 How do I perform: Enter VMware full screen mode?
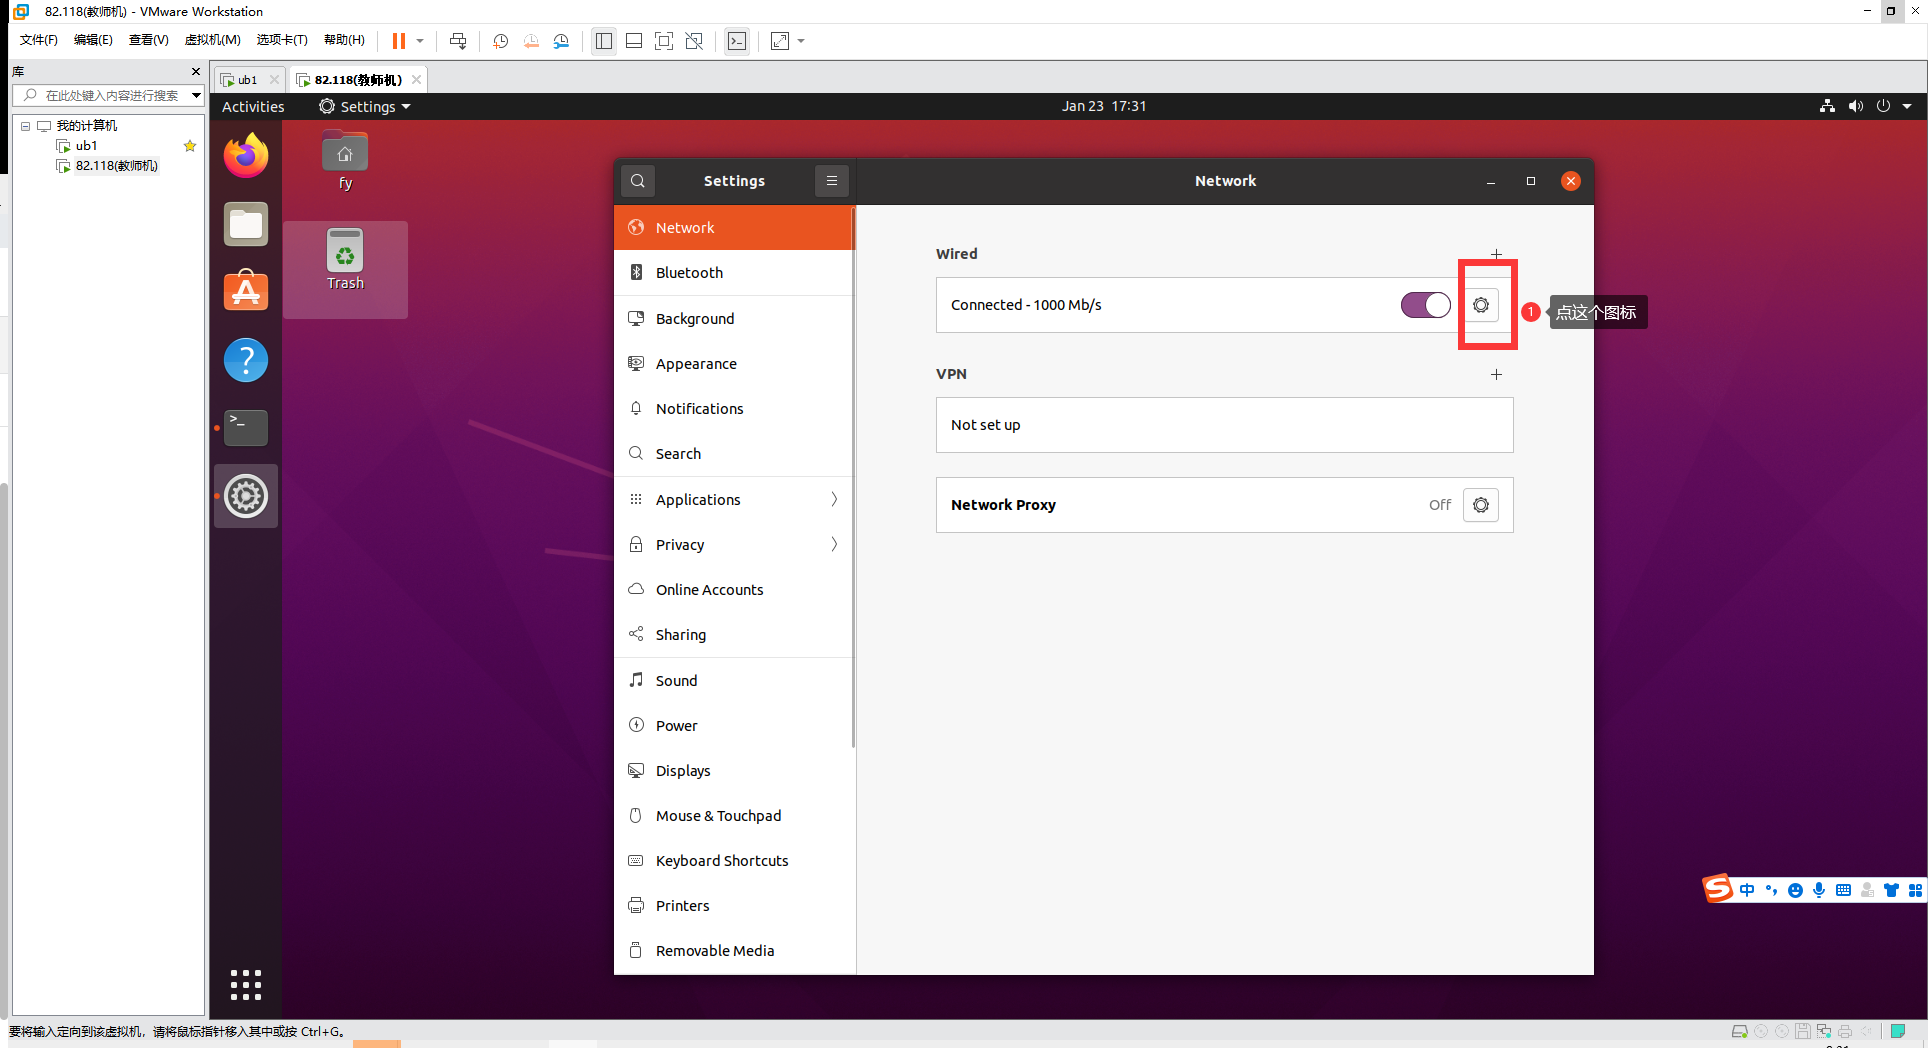pos(664,41)
